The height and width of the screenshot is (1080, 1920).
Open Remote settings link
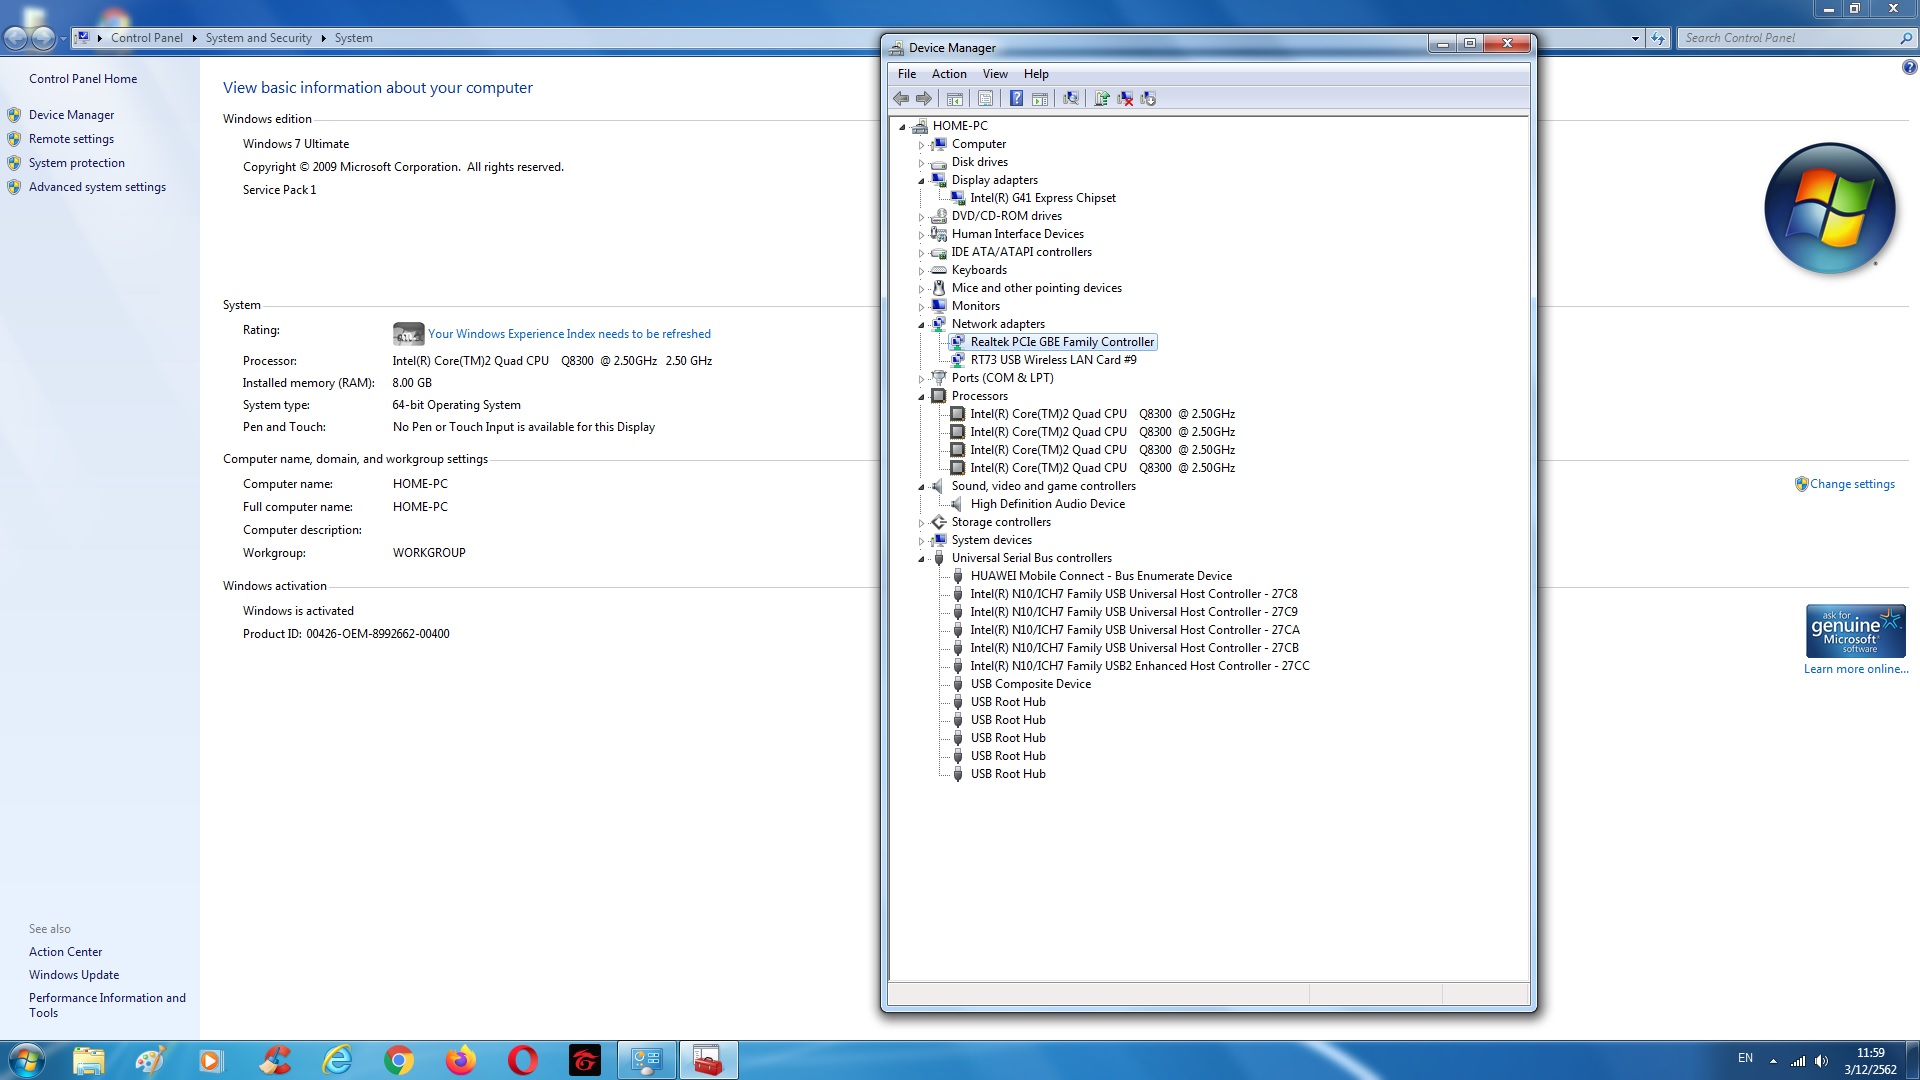(x=72, y=139)
